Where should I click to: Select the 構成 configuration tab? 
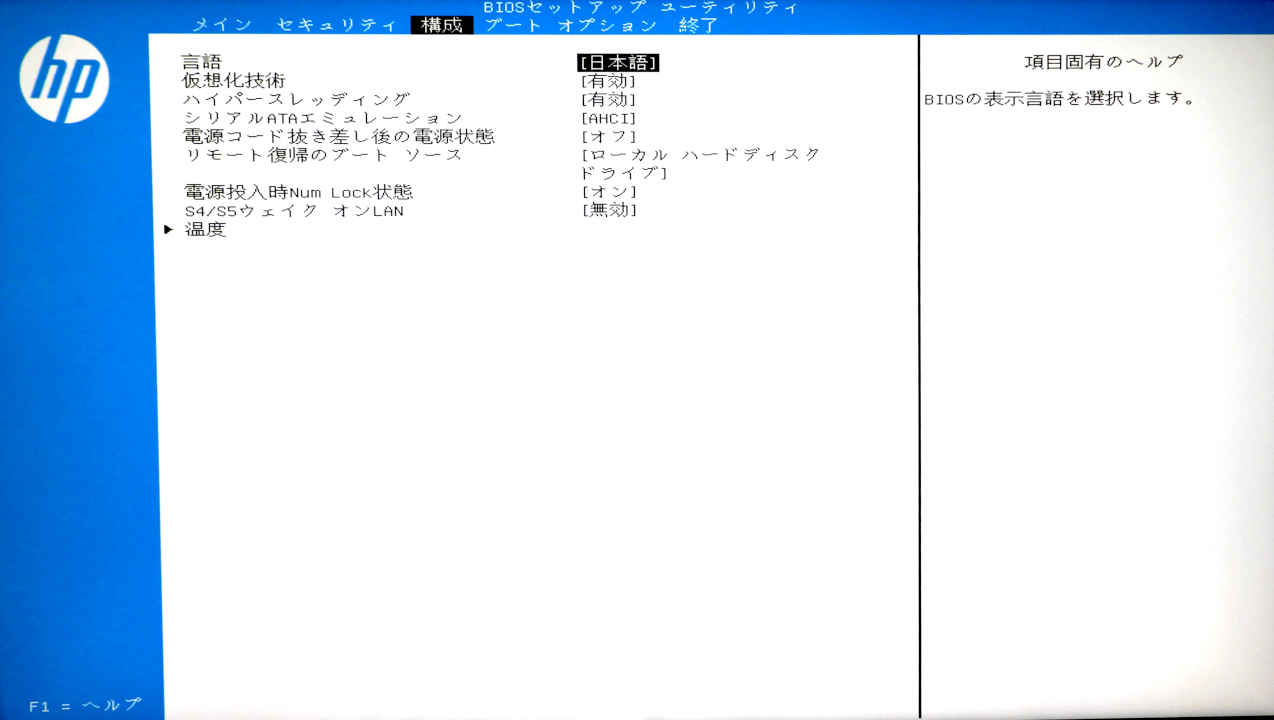(443, 26)
